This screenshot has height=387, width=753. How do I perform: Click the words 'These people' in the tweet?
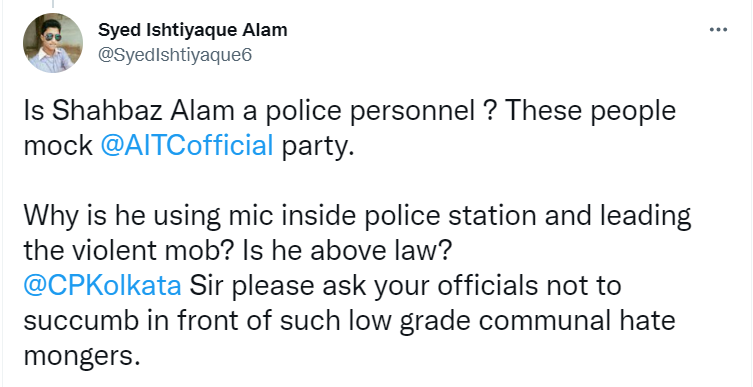coord(590,111)
